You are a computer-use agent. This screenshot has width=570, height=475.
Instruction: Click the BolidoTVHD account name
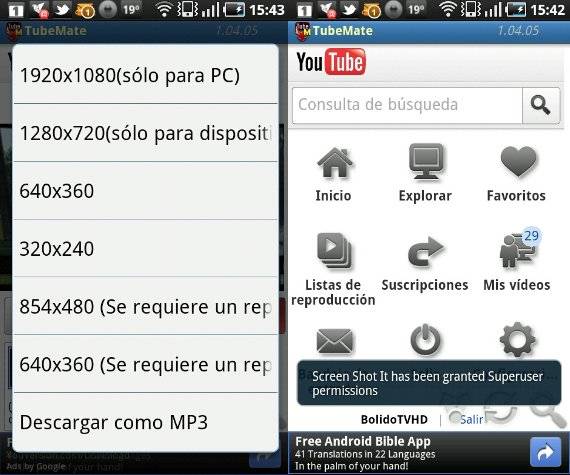point(394,420)
